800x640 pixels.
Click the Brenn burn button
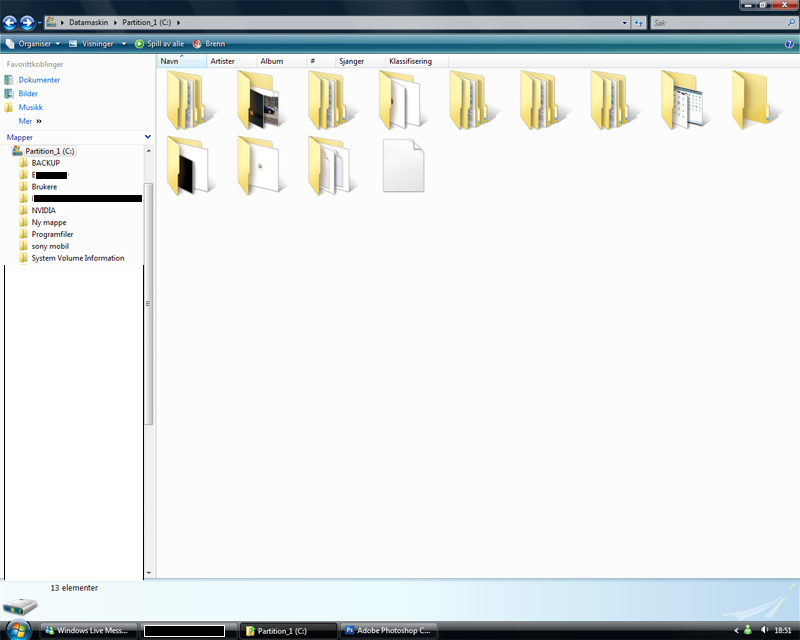coord(208,44)
